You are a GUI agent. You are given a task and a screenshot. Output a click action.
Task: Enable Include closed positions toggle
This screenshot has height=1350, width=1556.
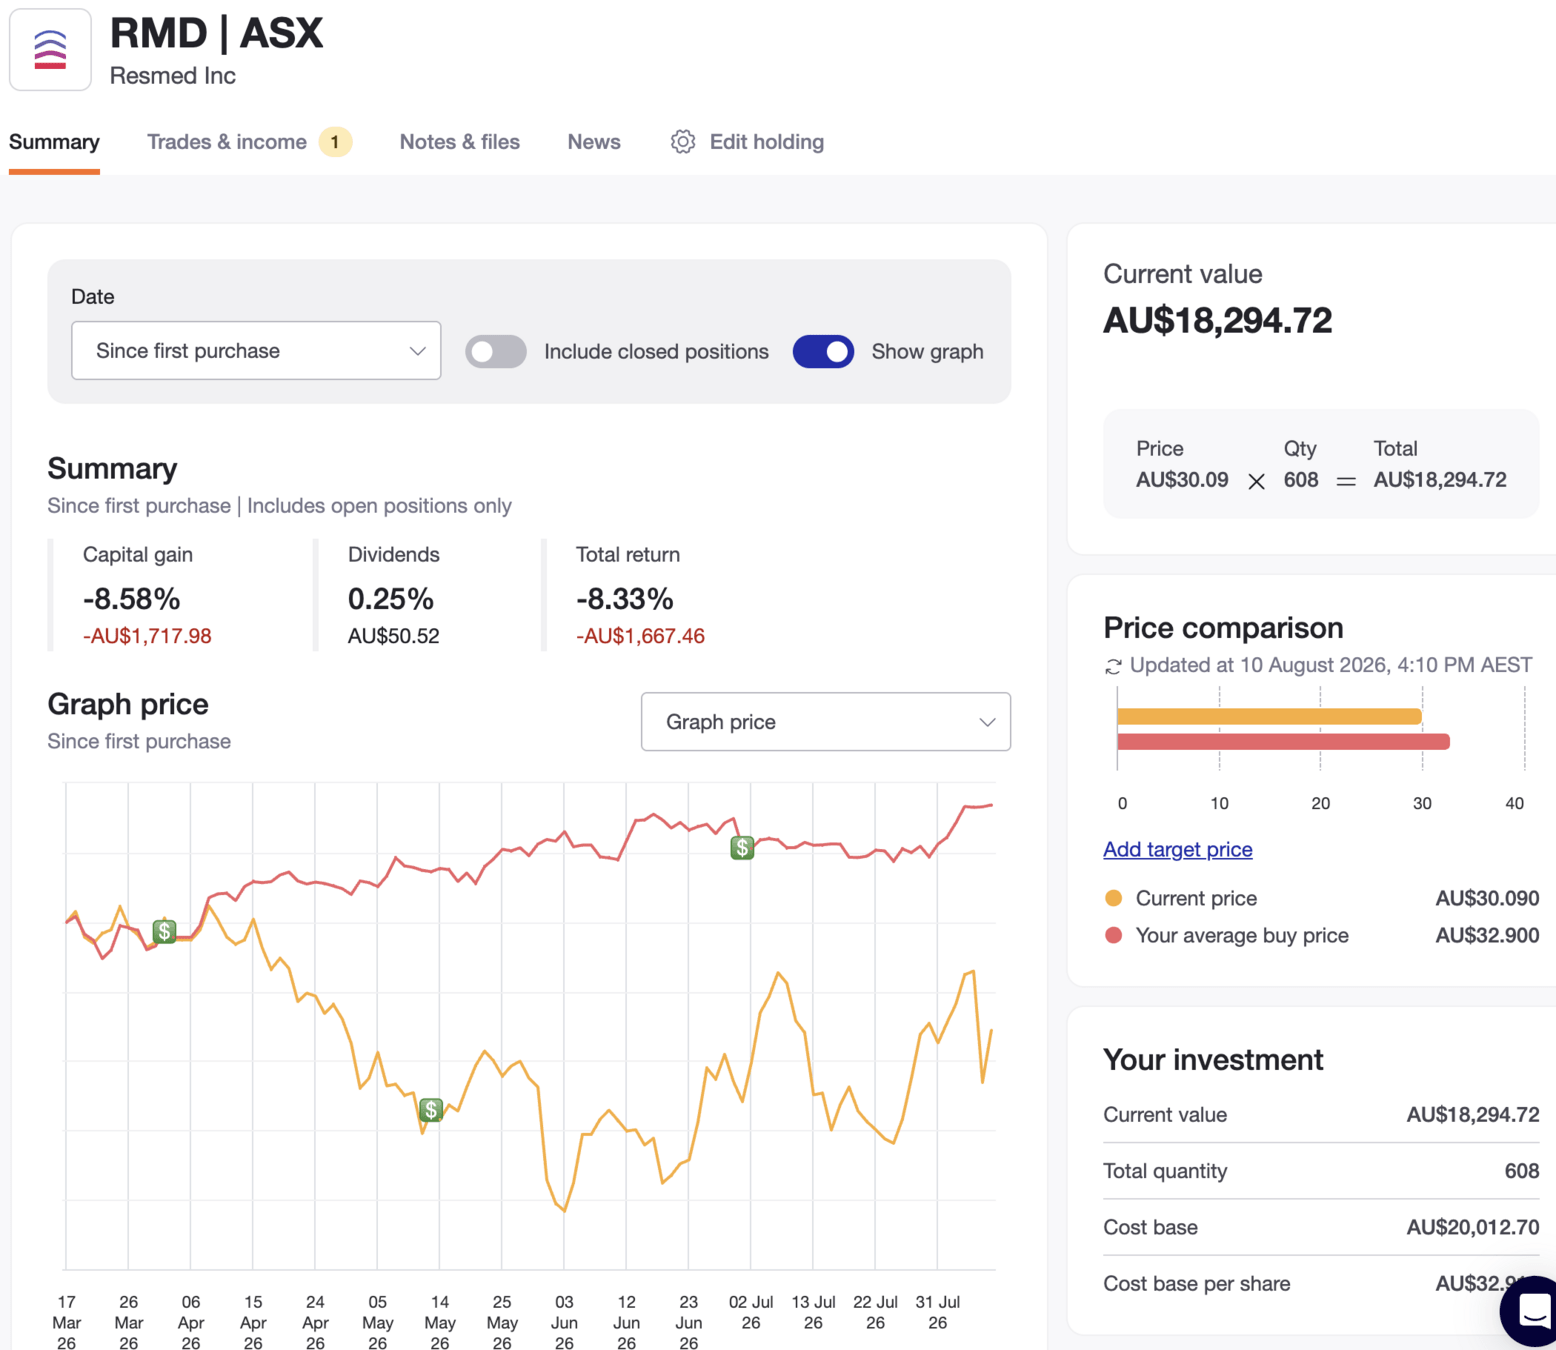[x=496, y=352]
